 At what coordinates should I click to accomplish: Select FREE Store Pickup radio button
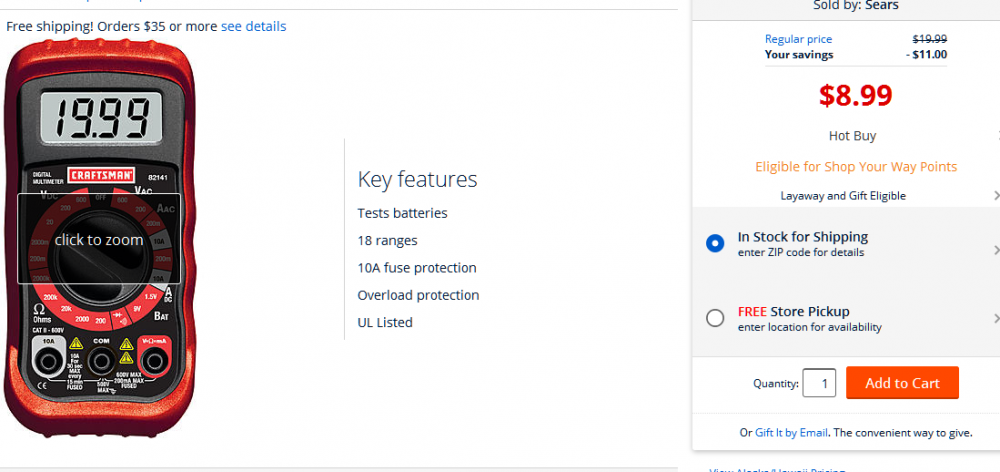click(715, 318)
